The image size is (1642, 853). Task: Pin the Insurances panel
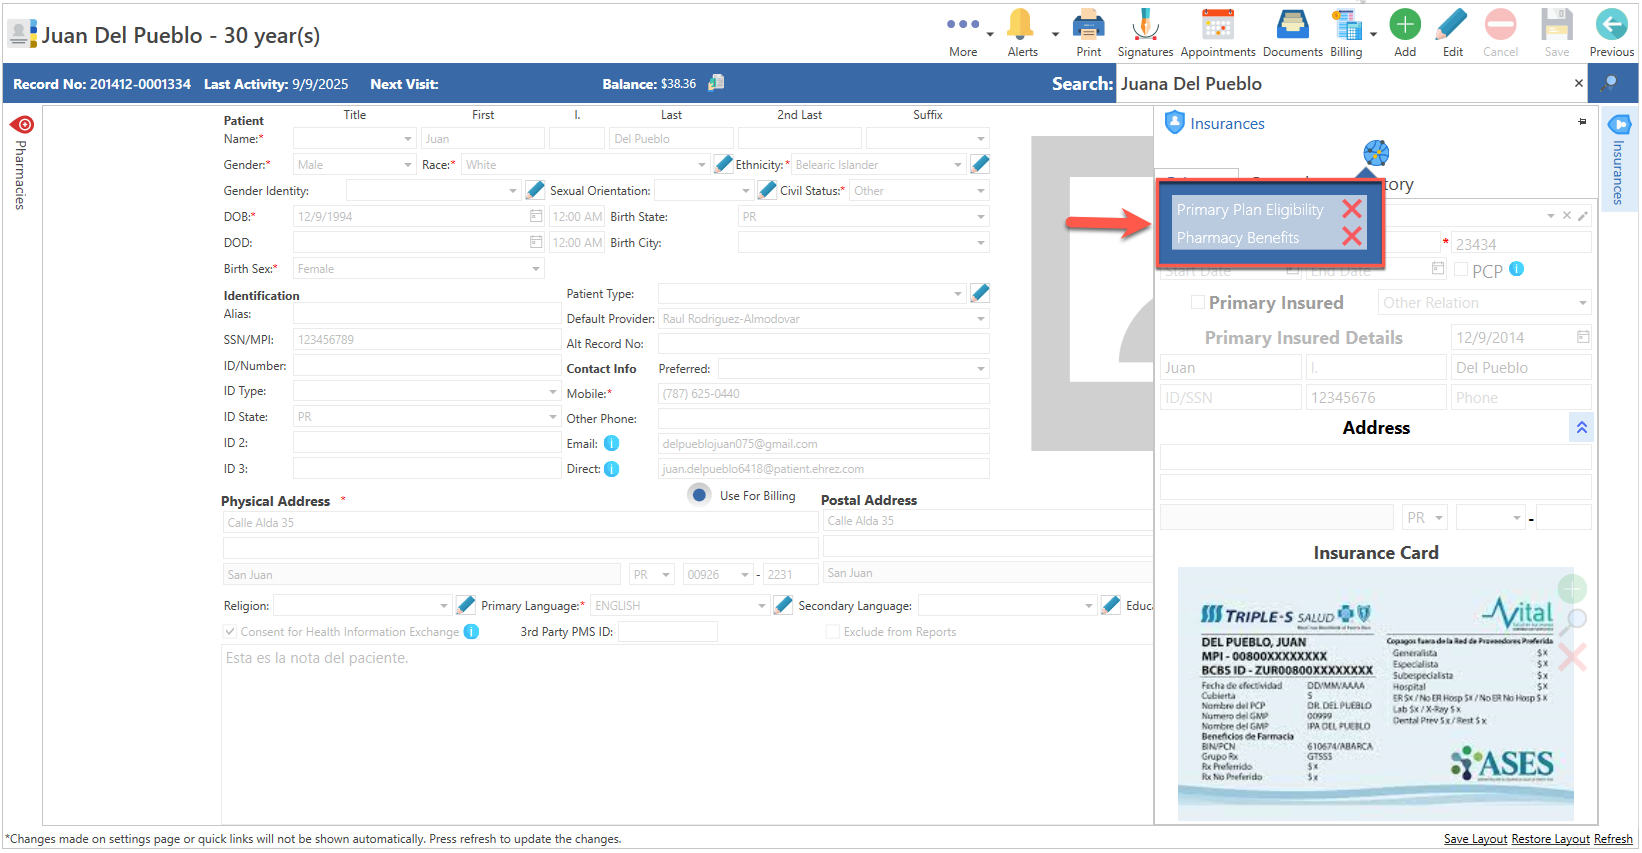(1582, 121)
